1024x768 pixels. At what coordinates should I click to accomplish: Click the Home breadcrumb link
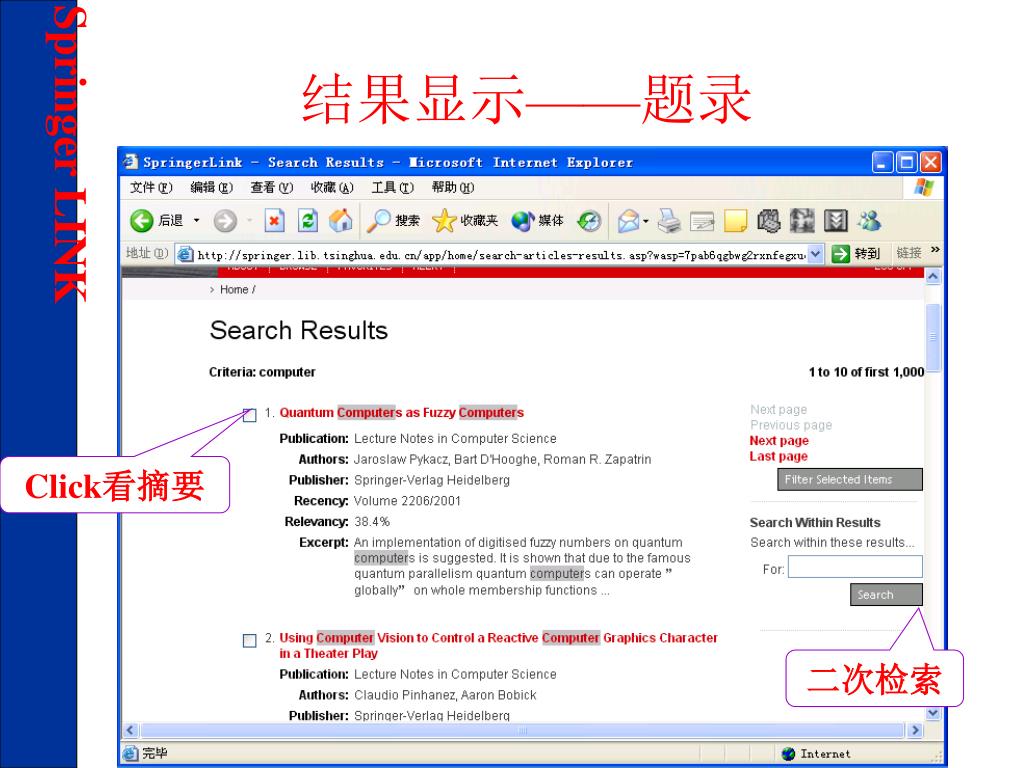click(234, 289)
